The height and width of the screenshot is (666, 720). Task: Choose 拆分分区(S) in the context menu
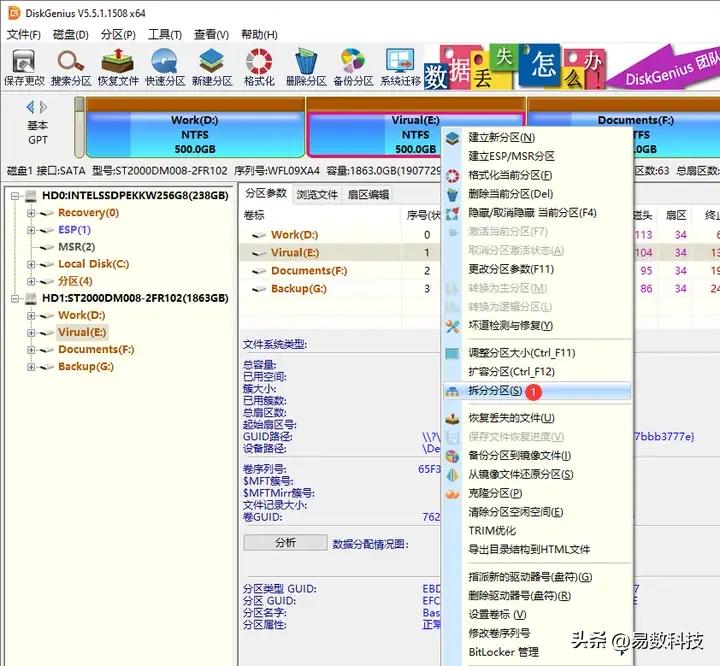(x=537, y=391)
